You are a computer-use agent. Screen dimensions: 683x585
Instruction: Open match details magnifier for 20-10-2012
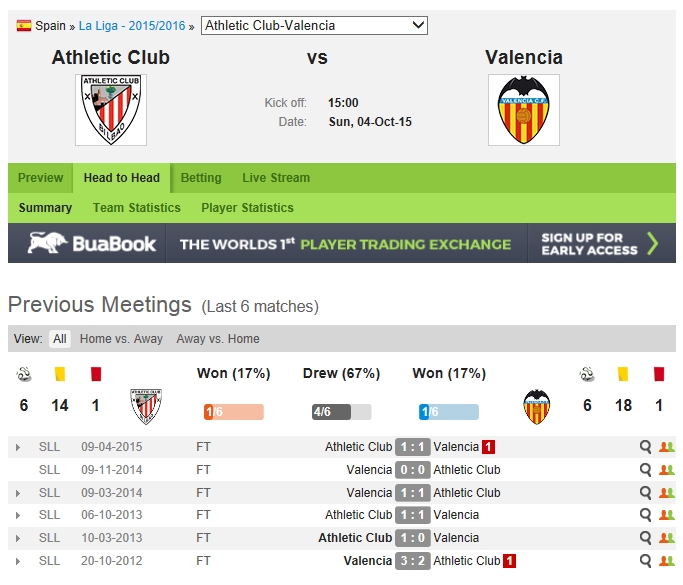(646, 561)
